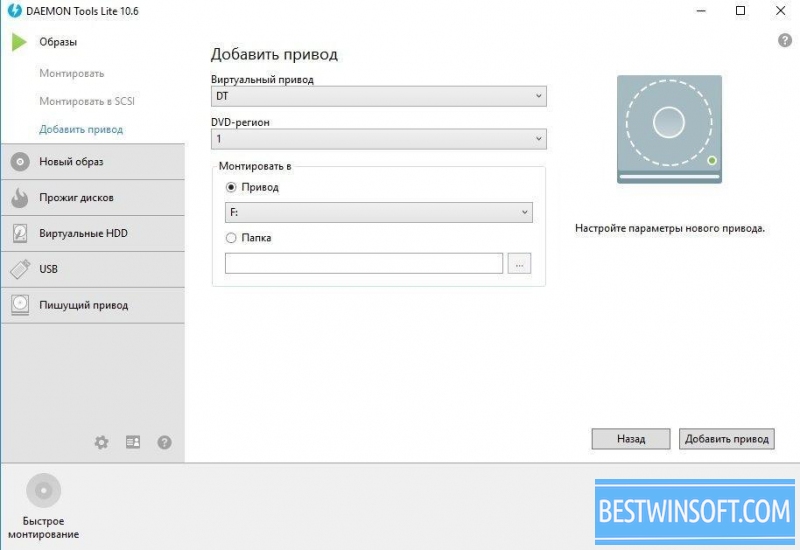Image resolution: width=800 pixels, height=550 pixels.
Task: Open the Пишущий привод section
Action: click(x=93, y=305)
